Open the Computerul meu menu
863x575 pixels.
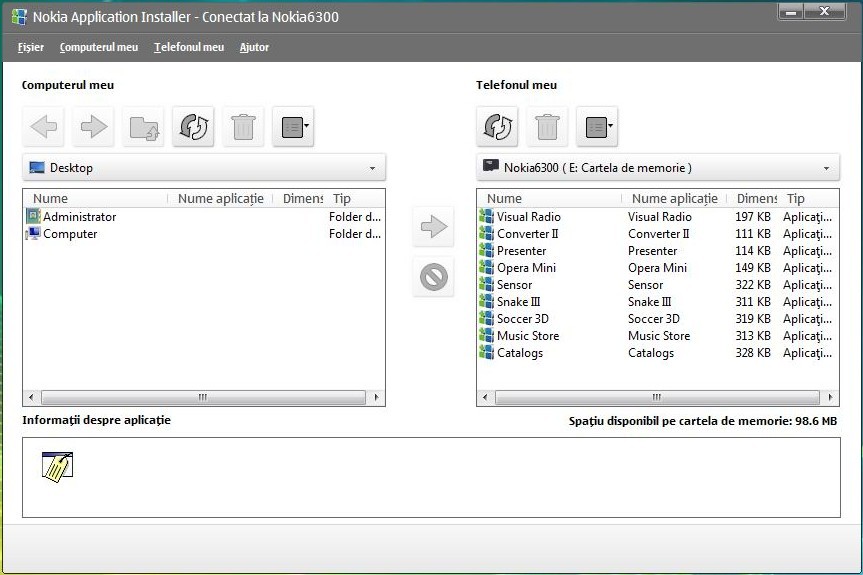99,47
